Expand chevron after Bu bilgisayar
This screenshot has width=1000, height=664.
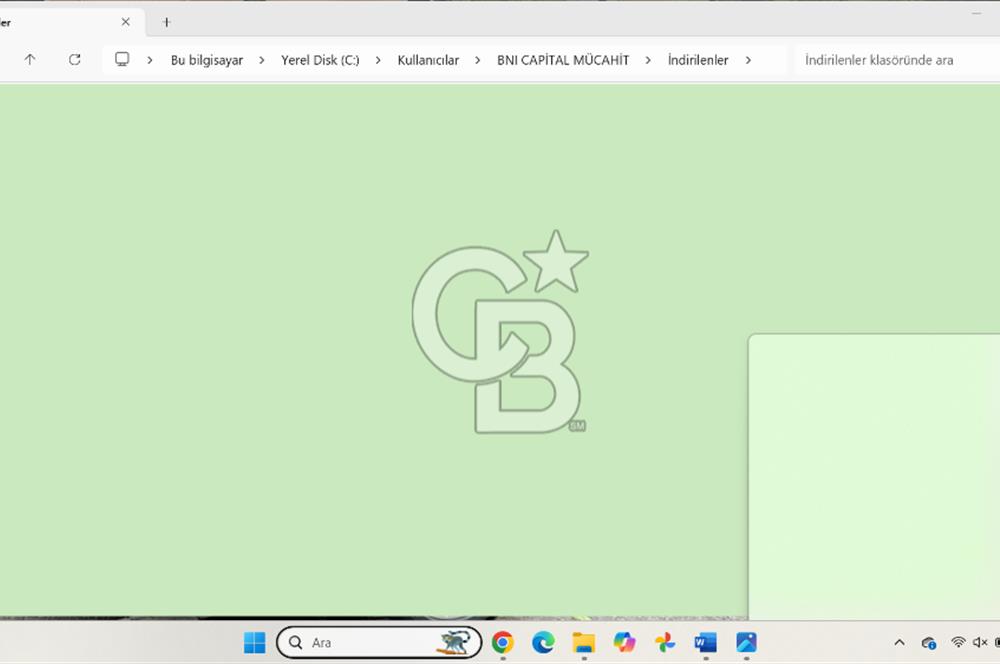(261, 60)
